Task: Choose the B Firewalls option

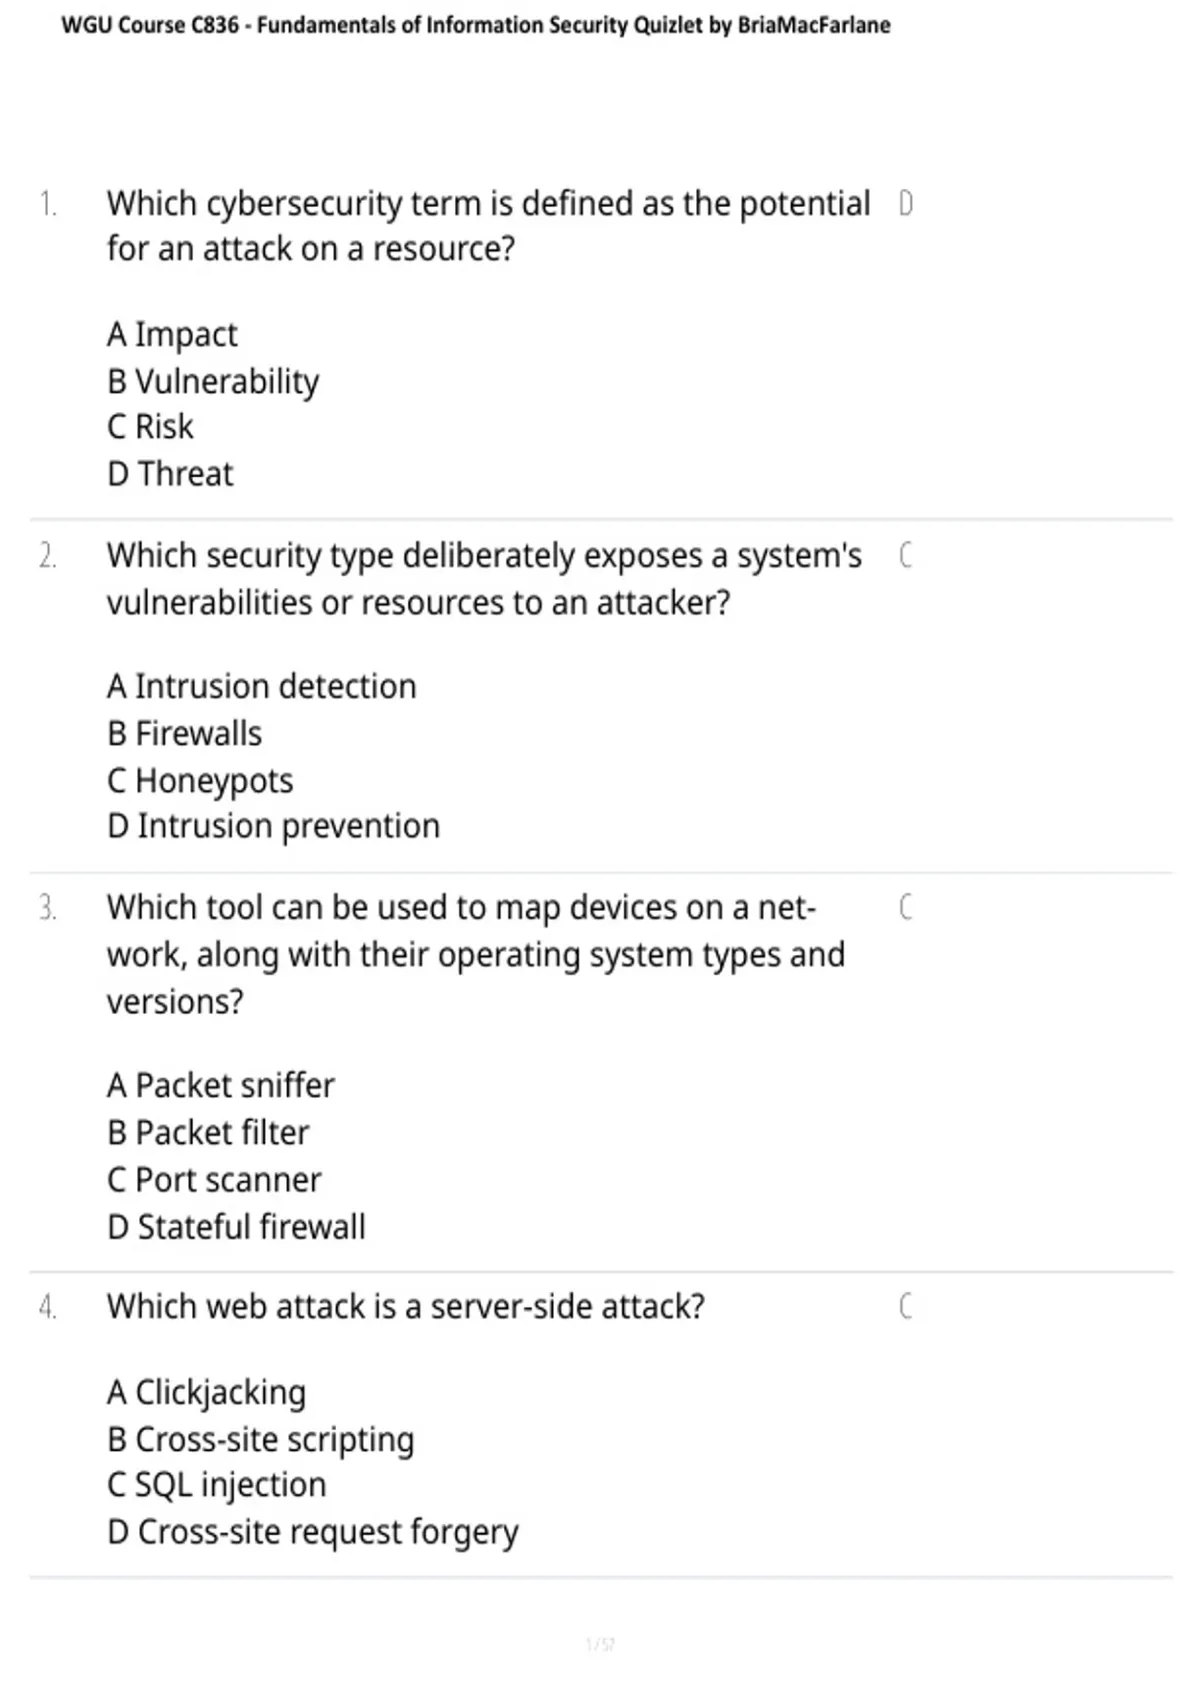Action: tap(184, 734)
